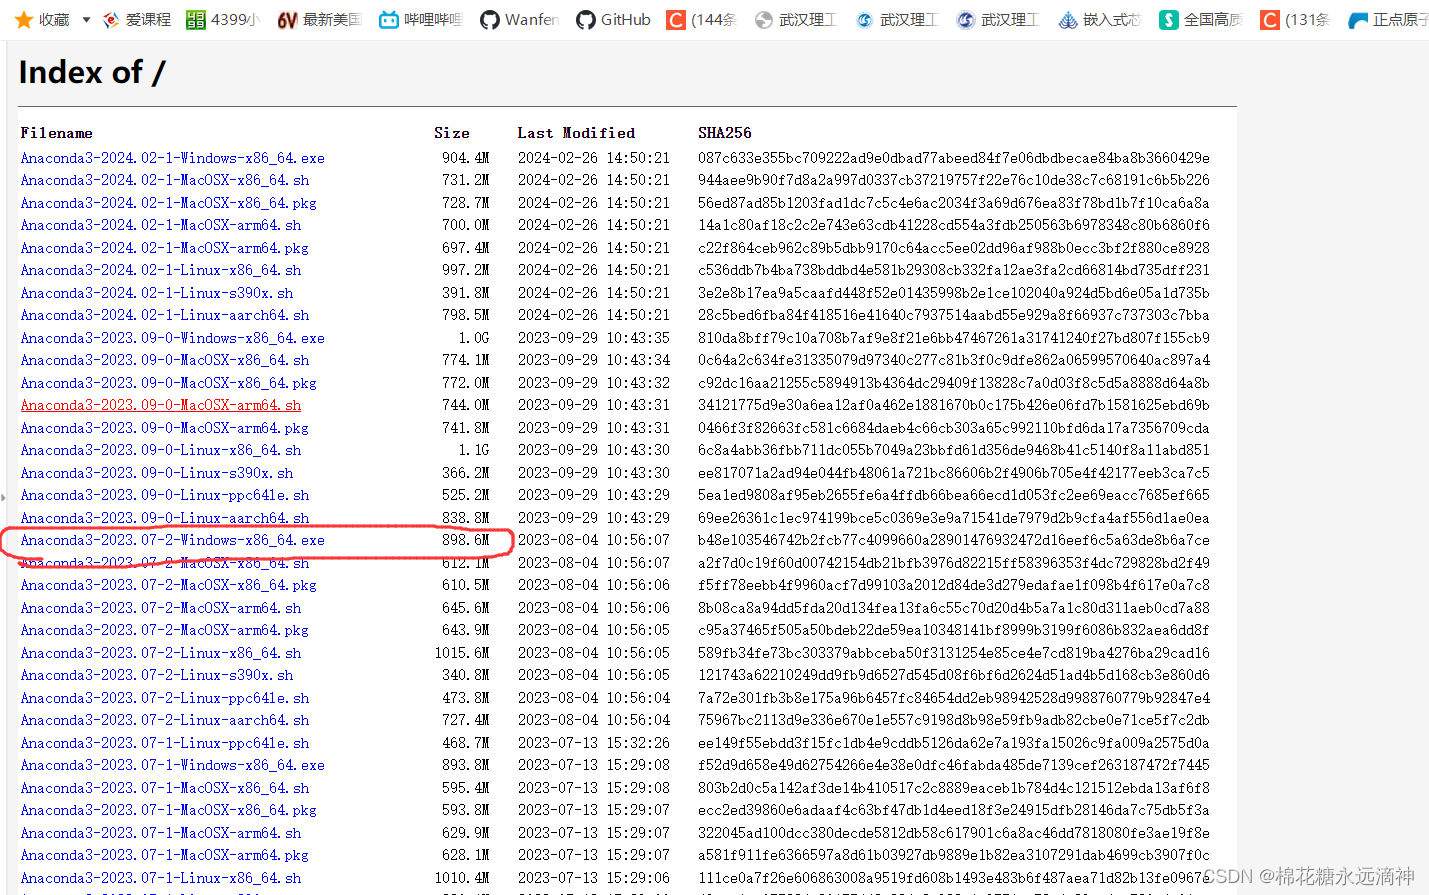Expand the favorites dropdown arrow next to 收藏
1429x895 pixels.
(x=86, y=20)
